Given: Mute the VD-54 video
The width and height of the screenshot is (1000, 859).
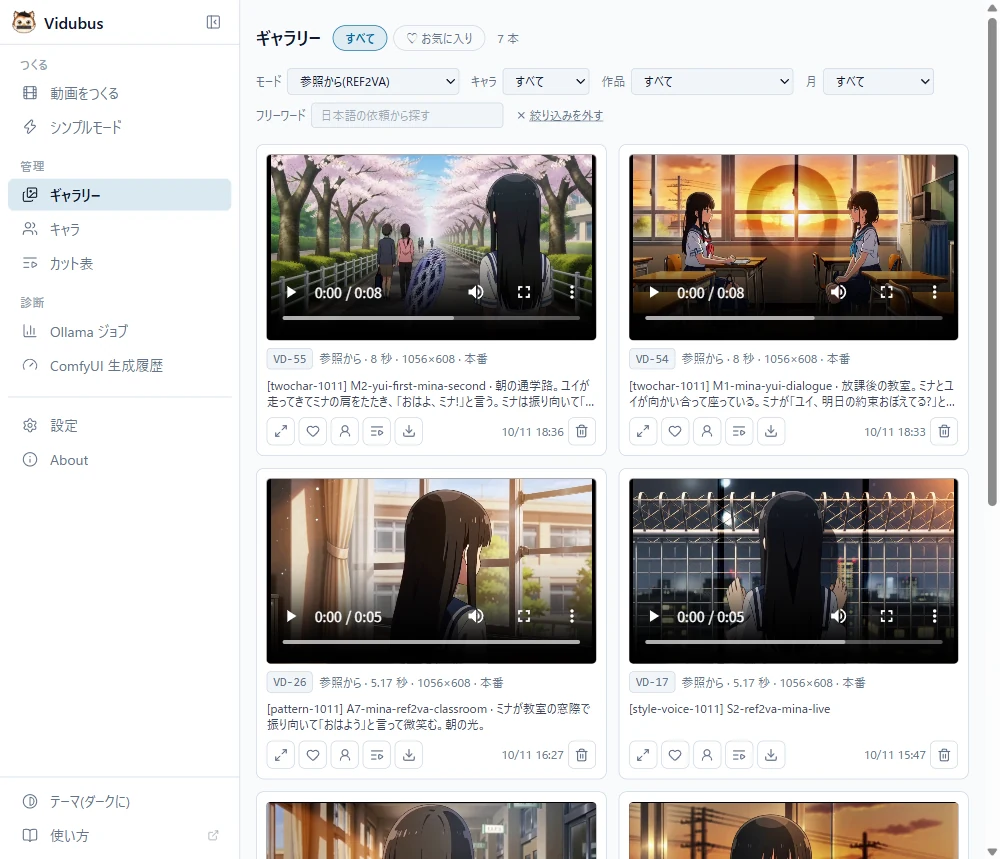Looking at the screenshot, I should click(838, 292).
